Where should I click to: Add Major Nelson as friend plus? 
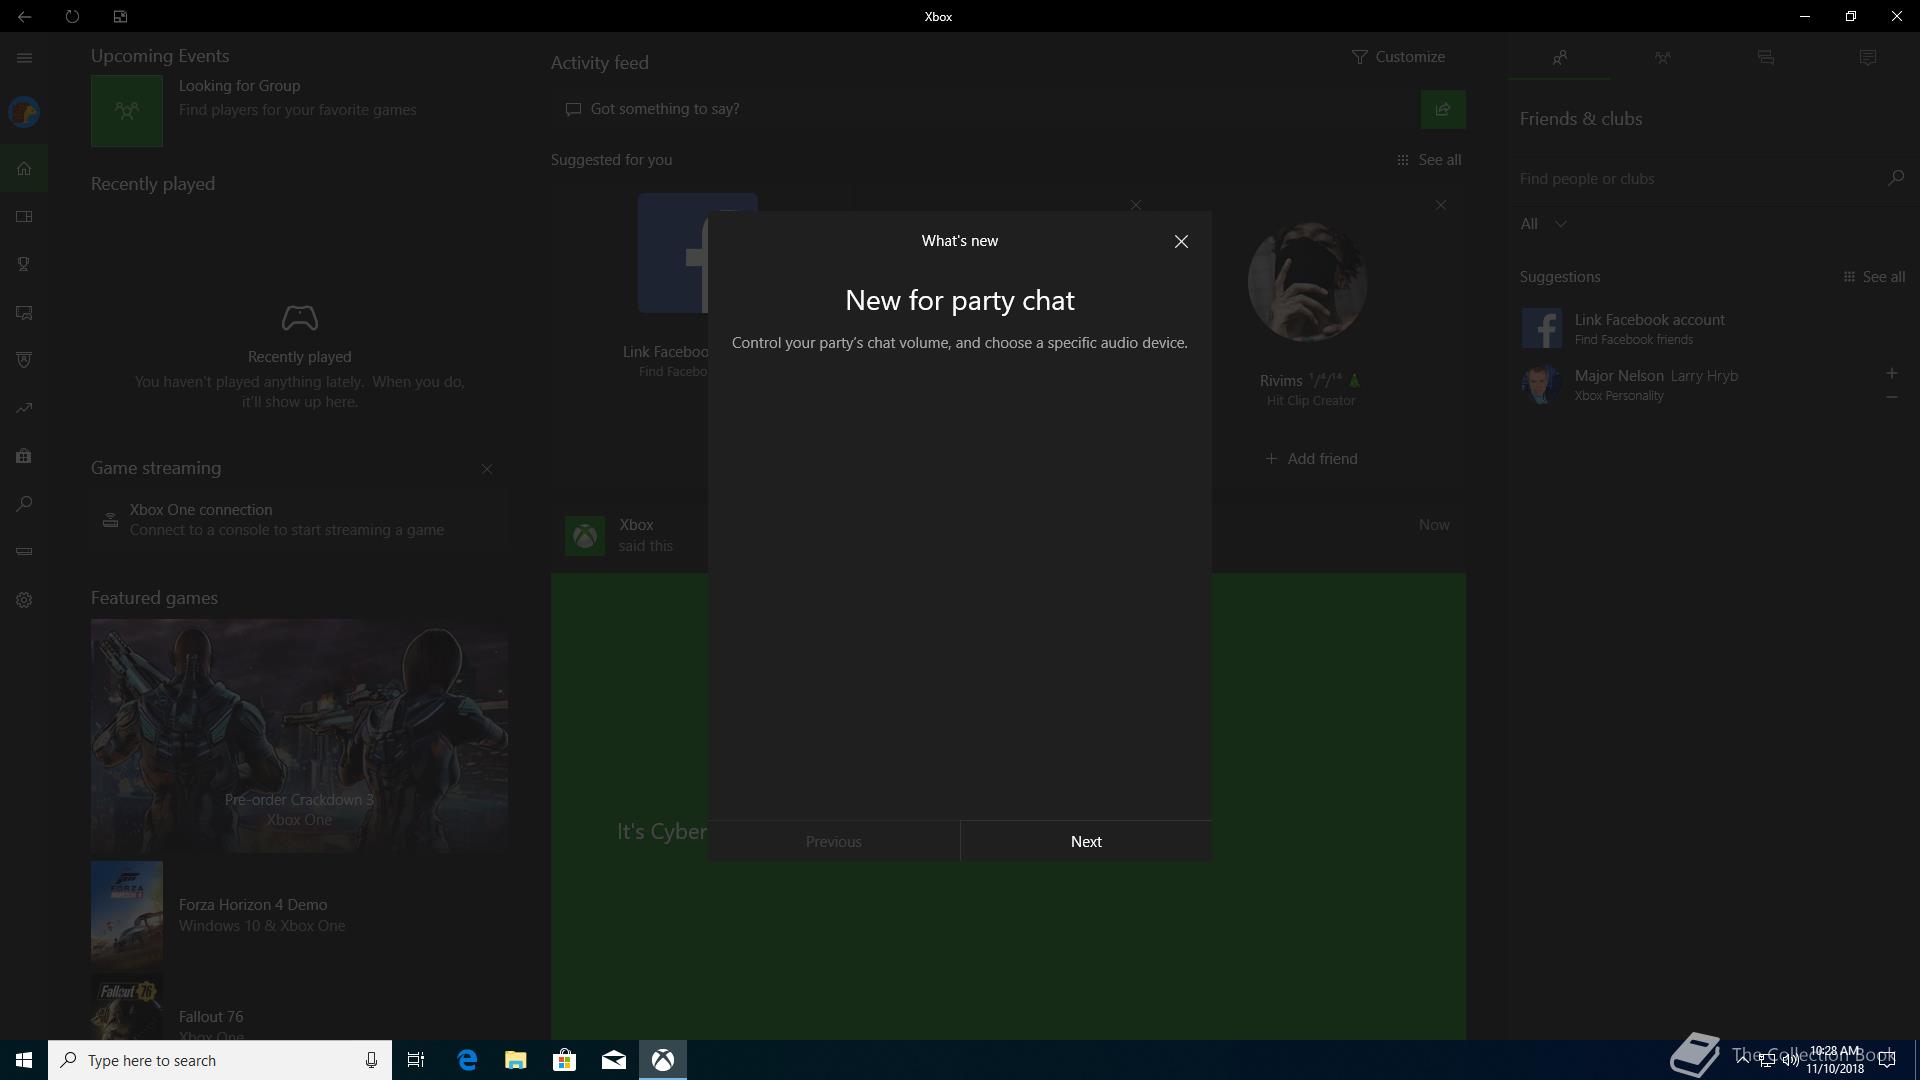[1891, 373]
